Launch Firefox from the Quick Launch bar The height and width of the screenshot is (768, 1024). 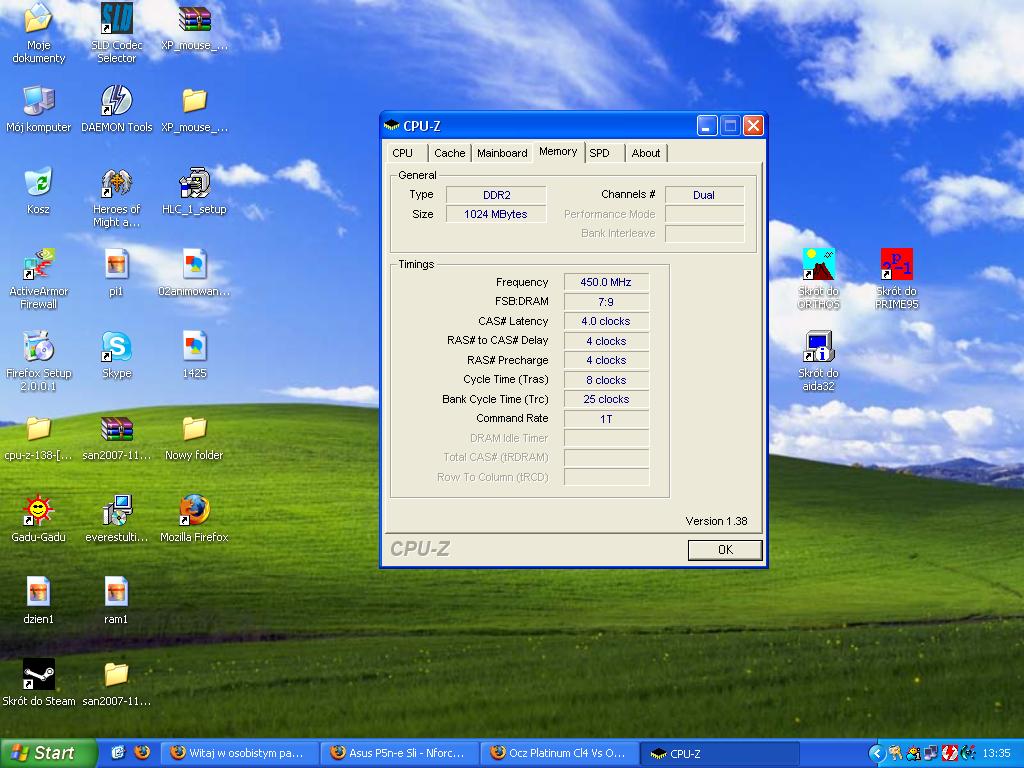coord(142,752)
